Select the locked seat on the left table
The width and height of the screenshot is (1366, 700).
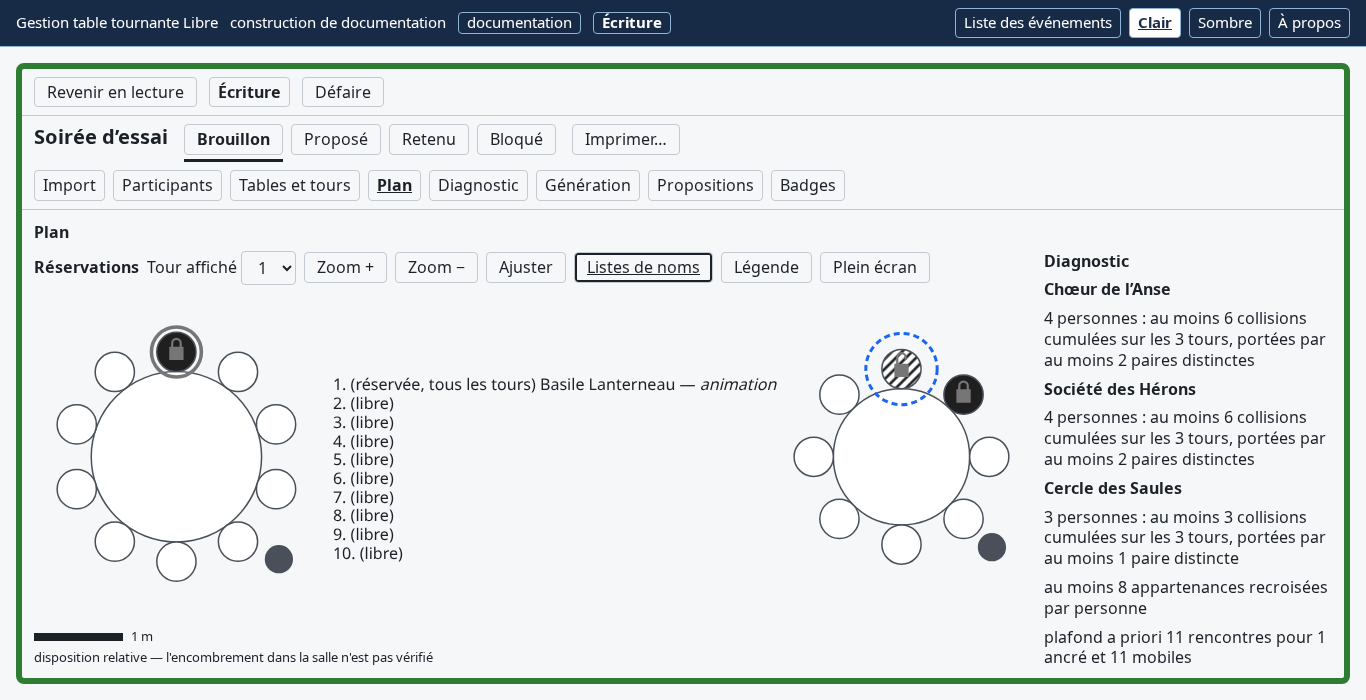click(176, 352)
